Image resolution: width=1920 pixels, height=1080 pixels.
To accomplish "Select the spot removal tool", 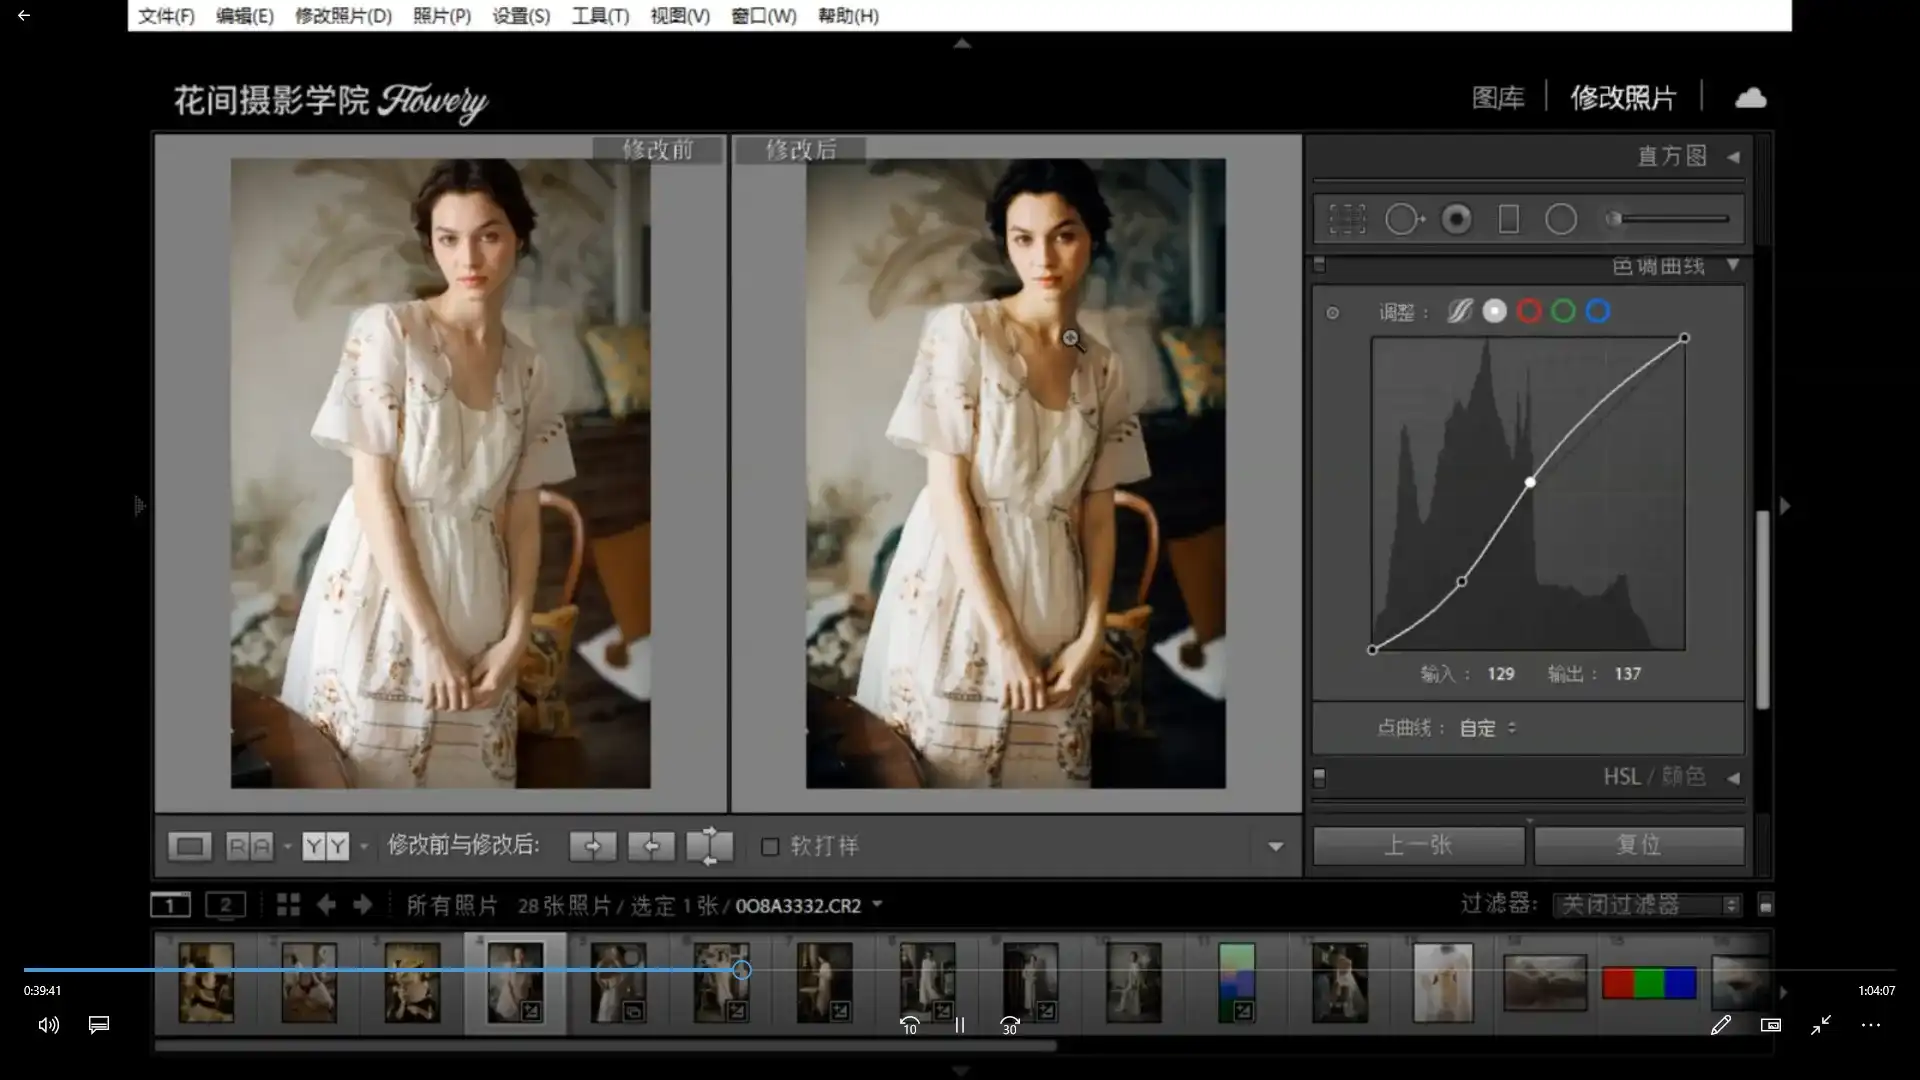I will pyautogui.click(x=1403, y=219).
